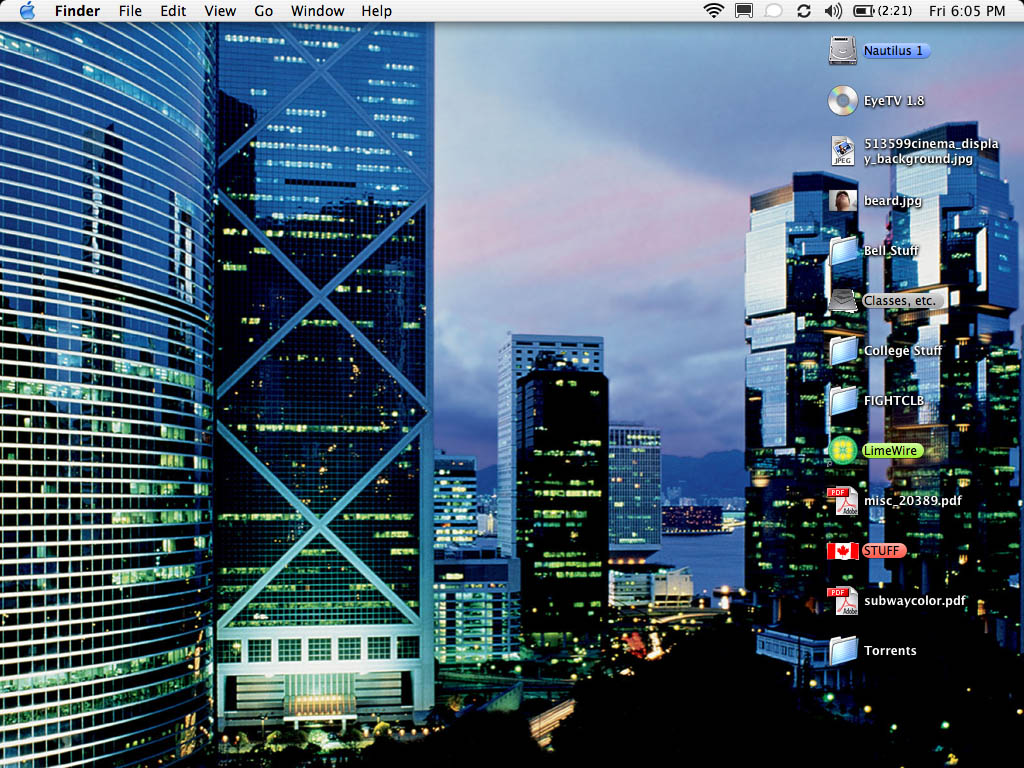Open the Window menu
The image size is (1024, 768).
point(317,11)
